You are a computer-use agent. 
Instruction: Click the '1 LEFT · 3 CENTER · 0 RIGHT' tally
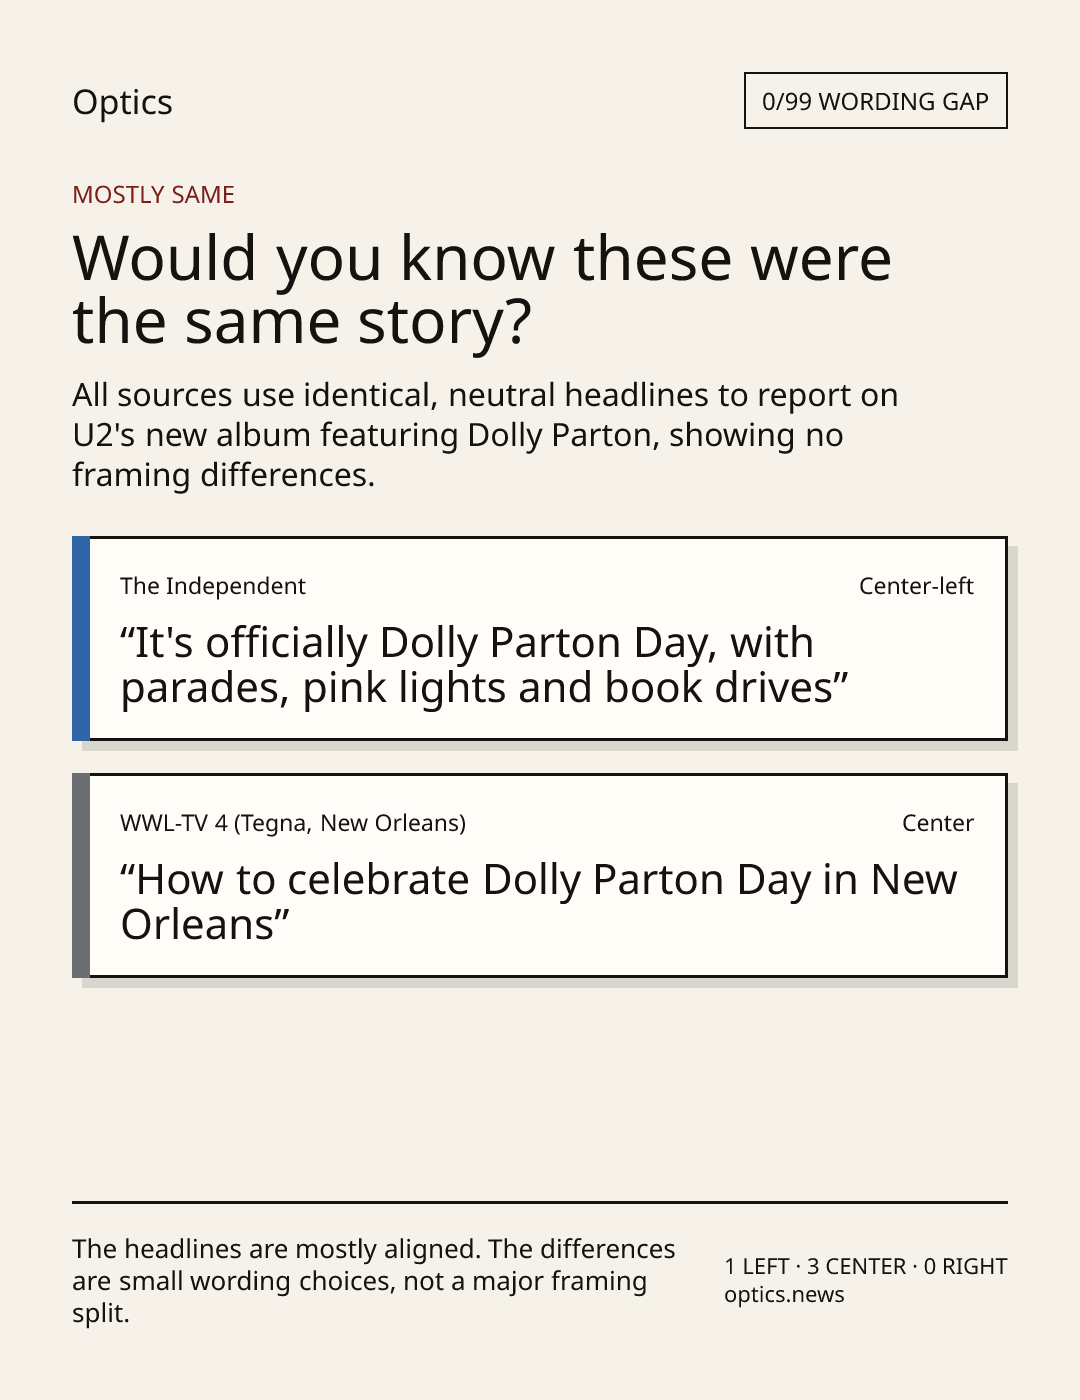point(866,1266)
